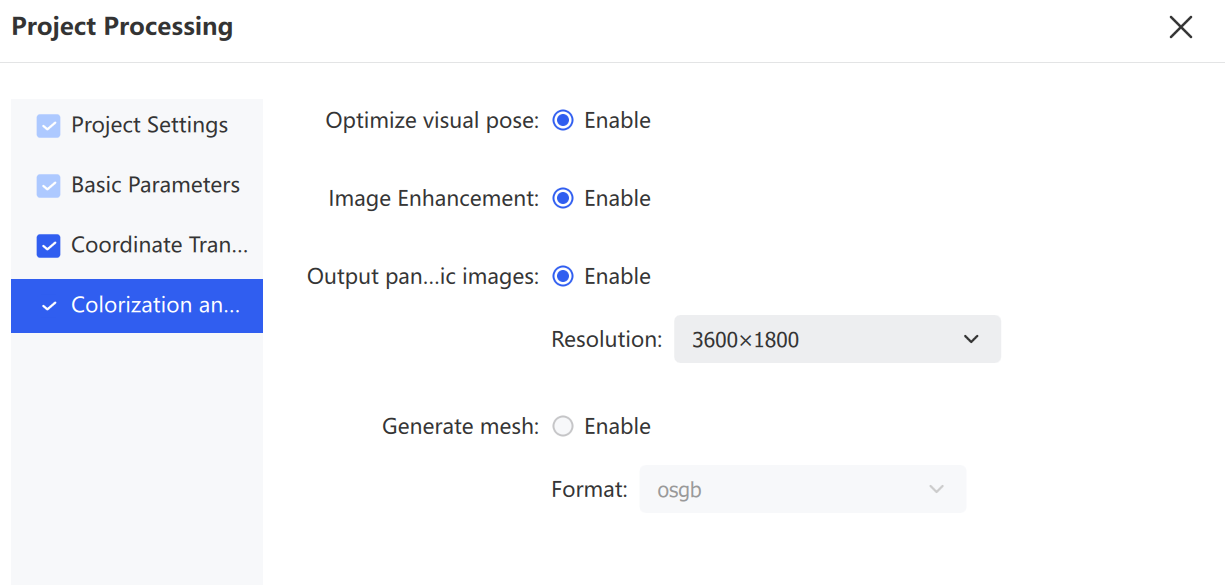Screen dimensions: 1225x585
Task: Toggle Output panoramic images Enable radio
Action: pyautogui.click(x=563, y=276)
